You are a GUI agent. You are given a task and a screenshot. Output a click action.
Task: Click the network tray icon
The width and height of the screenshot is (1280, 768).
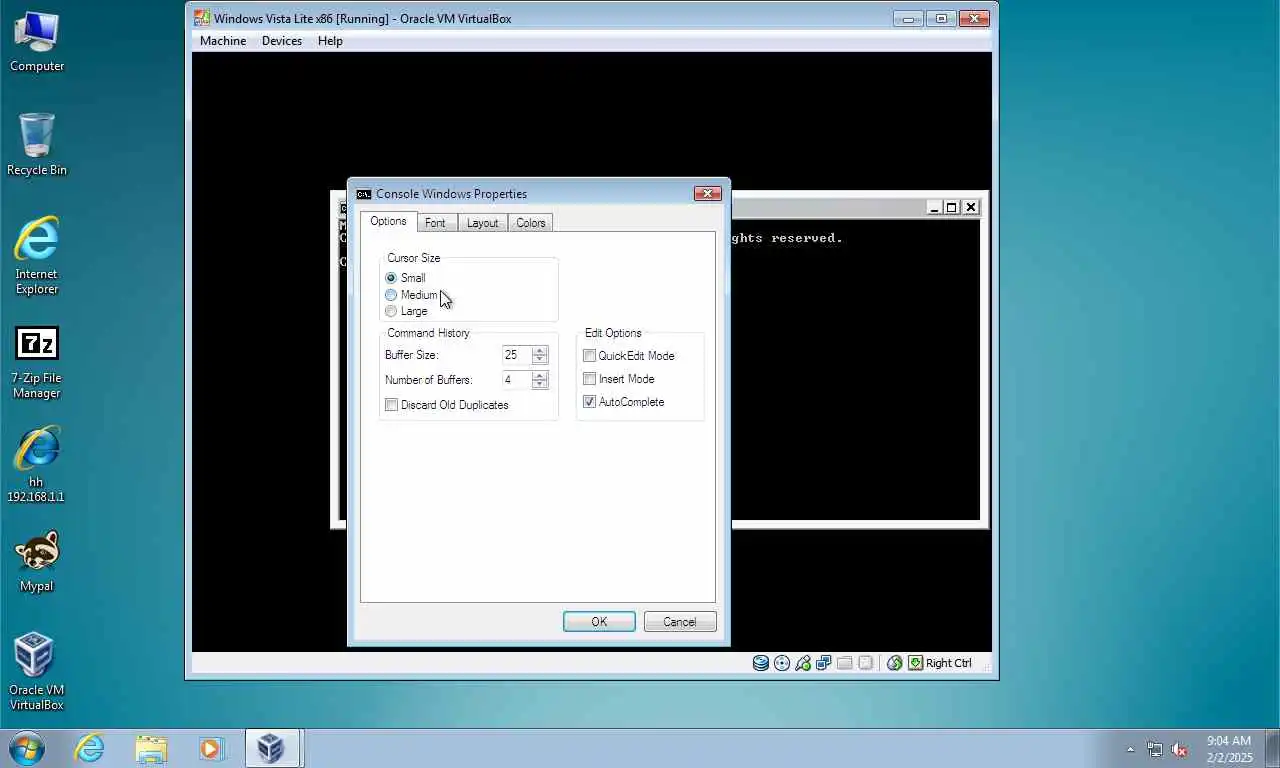click(1155, 749)
